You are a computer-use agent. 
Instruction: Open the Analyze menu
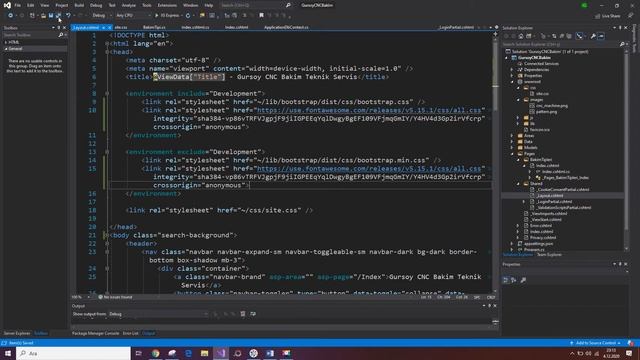coord(129,5)
